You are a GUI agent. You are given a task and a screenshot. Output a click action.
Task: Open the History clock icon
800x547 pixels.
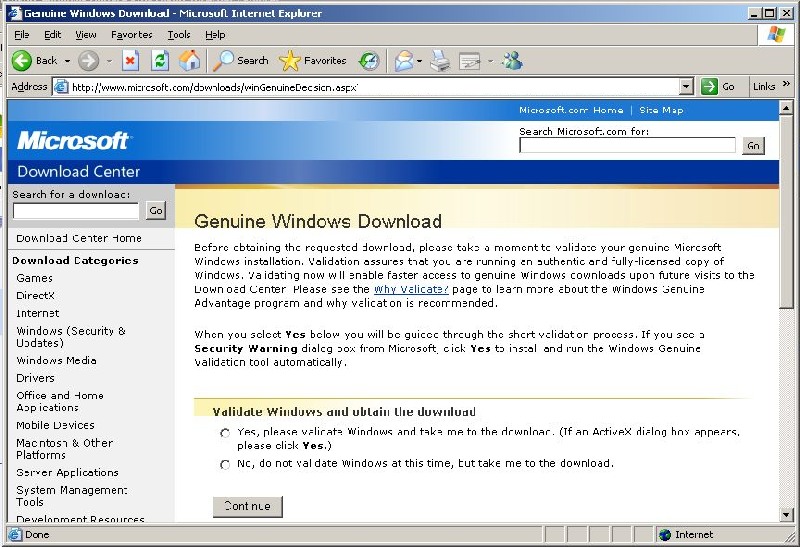(369, 61)
